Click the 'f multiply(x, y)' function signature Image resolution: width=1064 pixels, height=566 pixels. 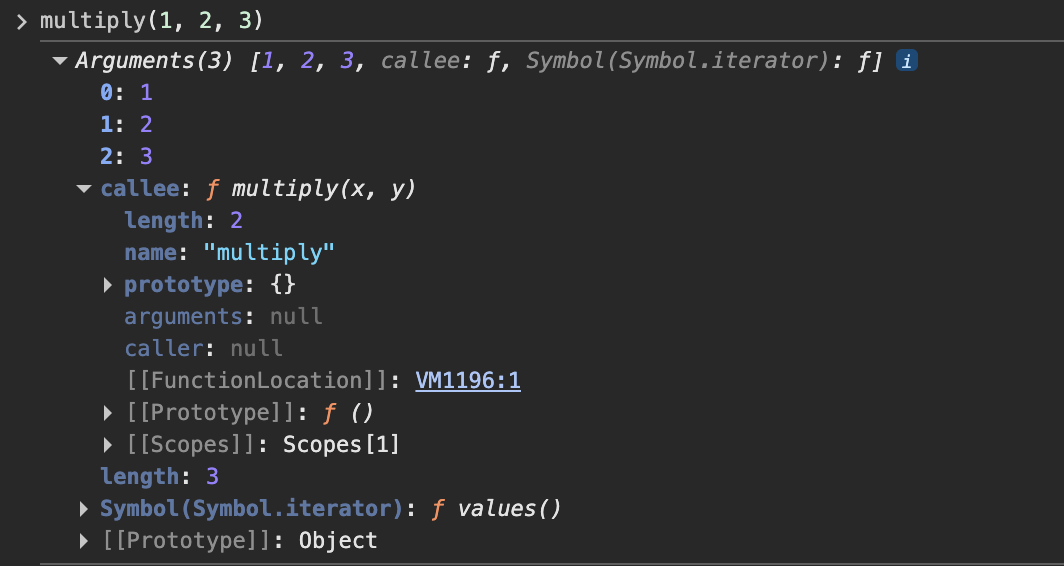pos(310,189)
